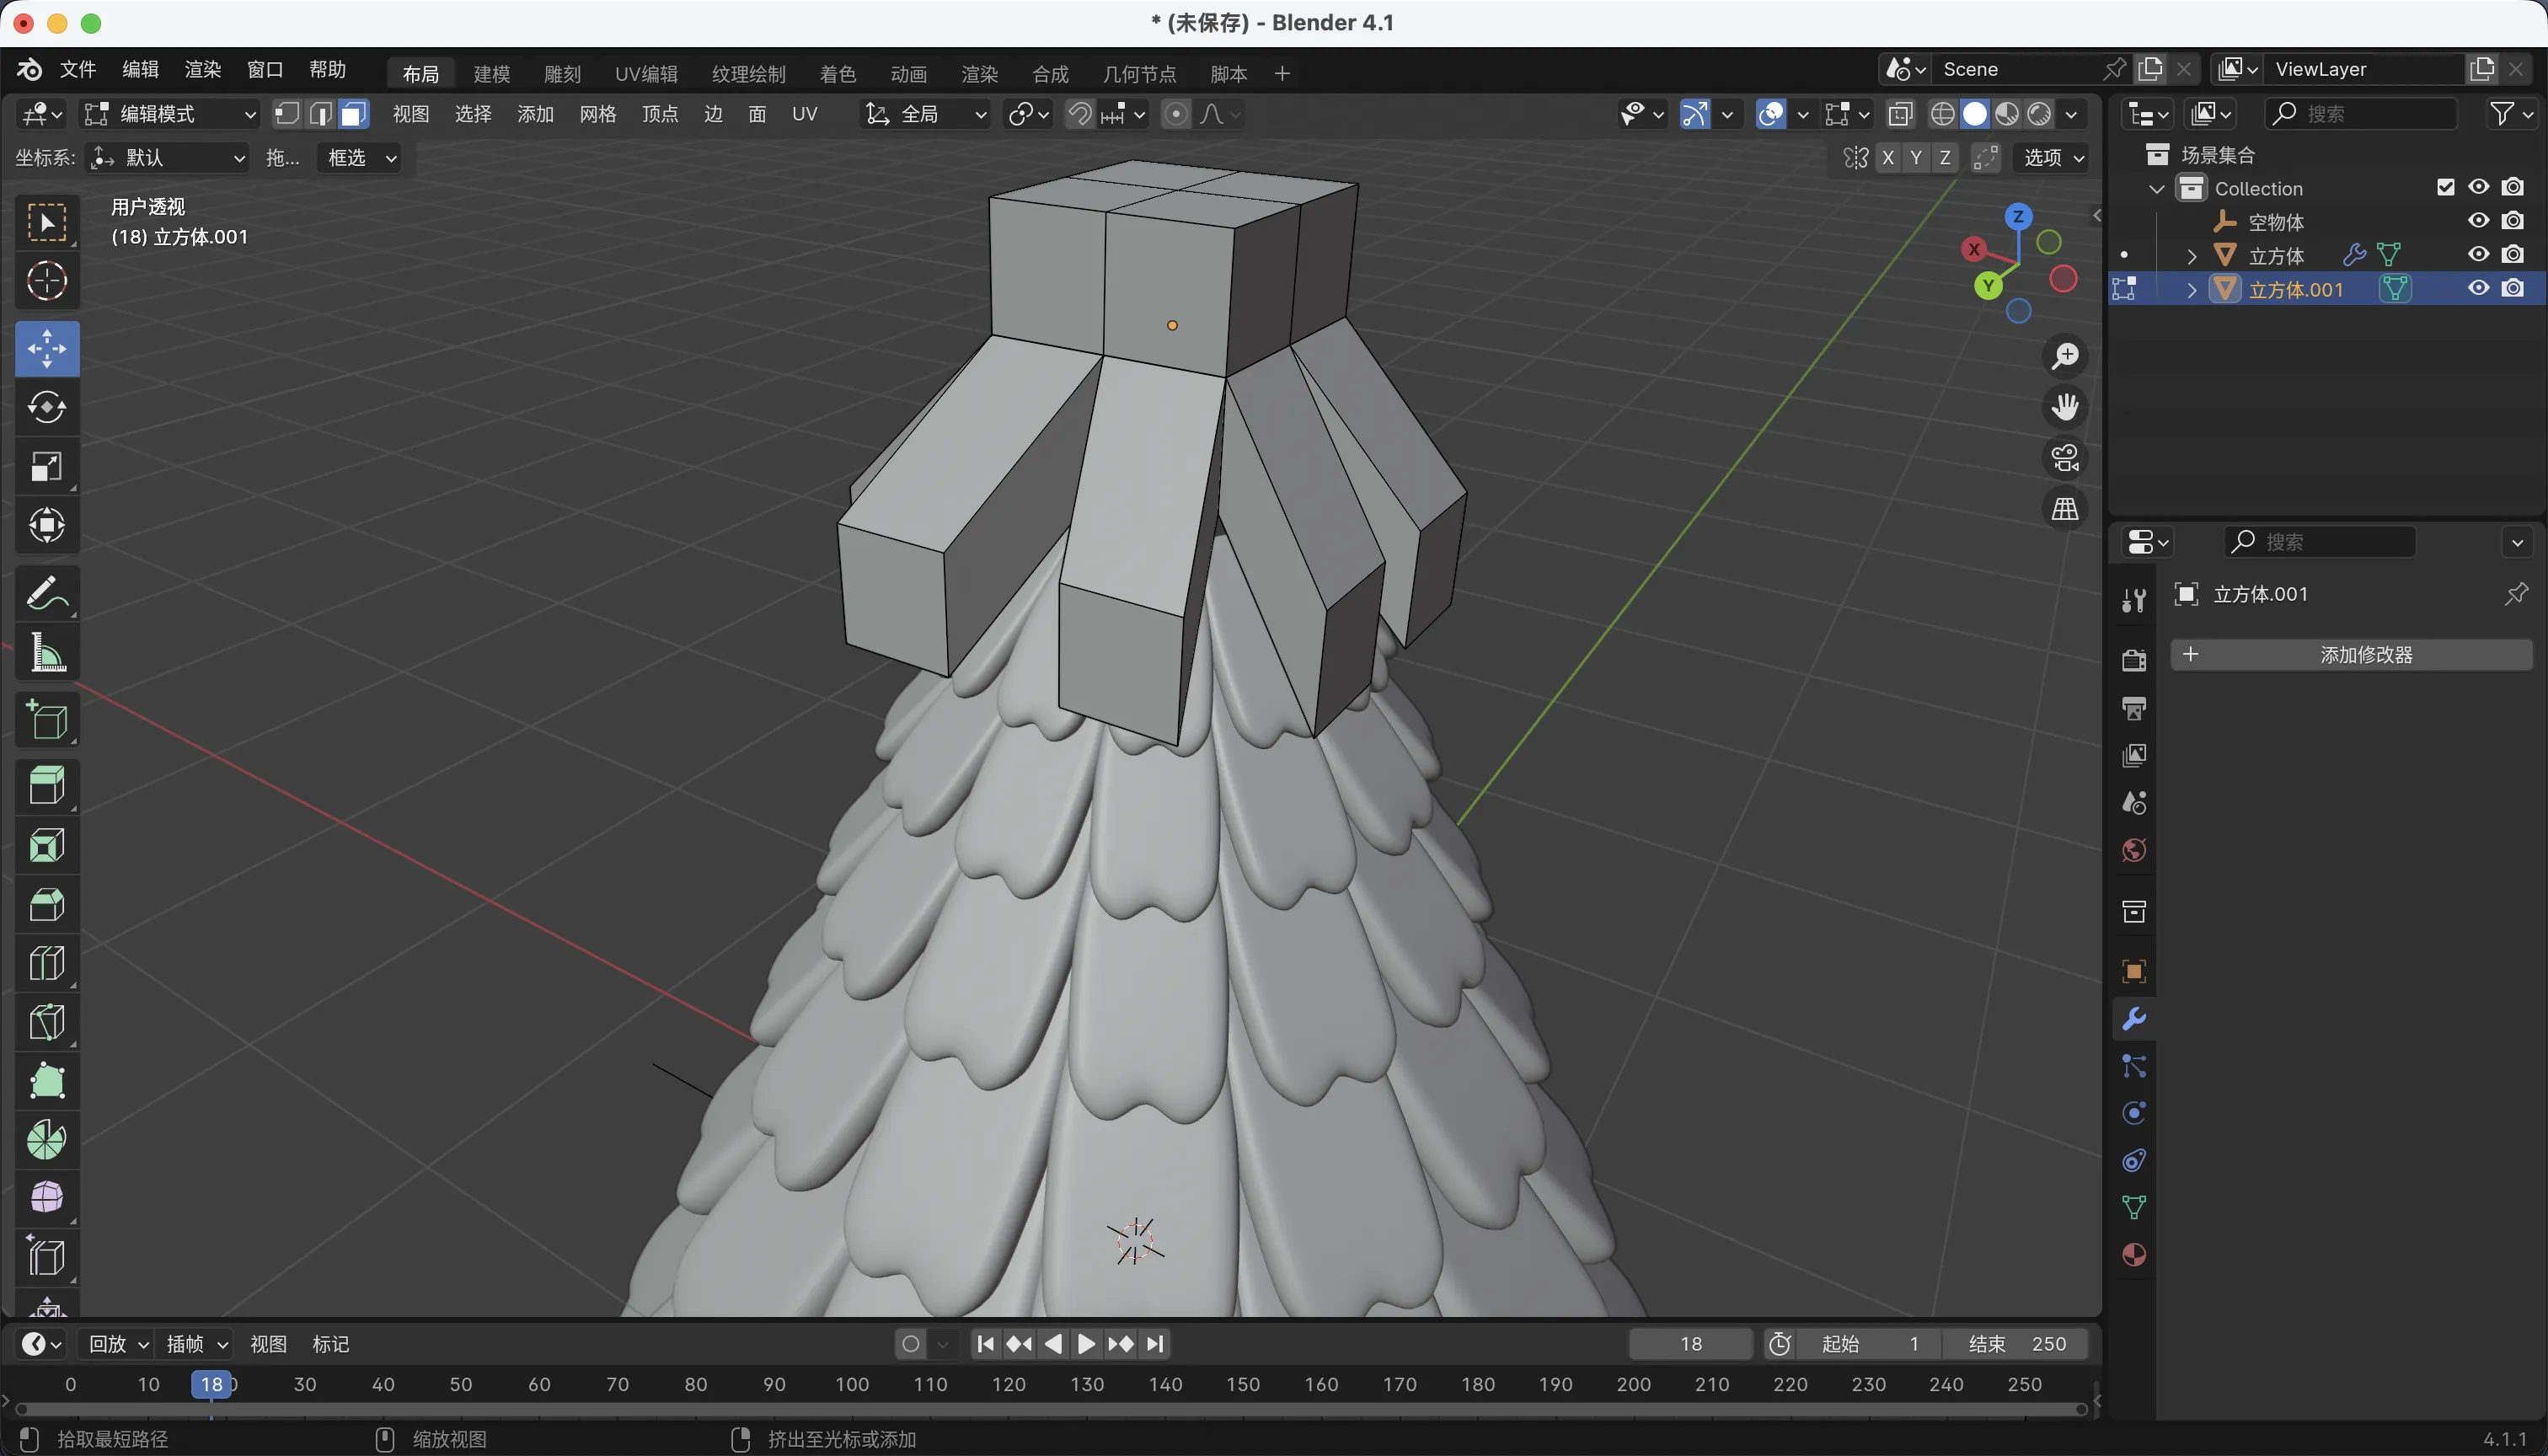Uncheck Collection exclude checkbox

pos(2446,187)
